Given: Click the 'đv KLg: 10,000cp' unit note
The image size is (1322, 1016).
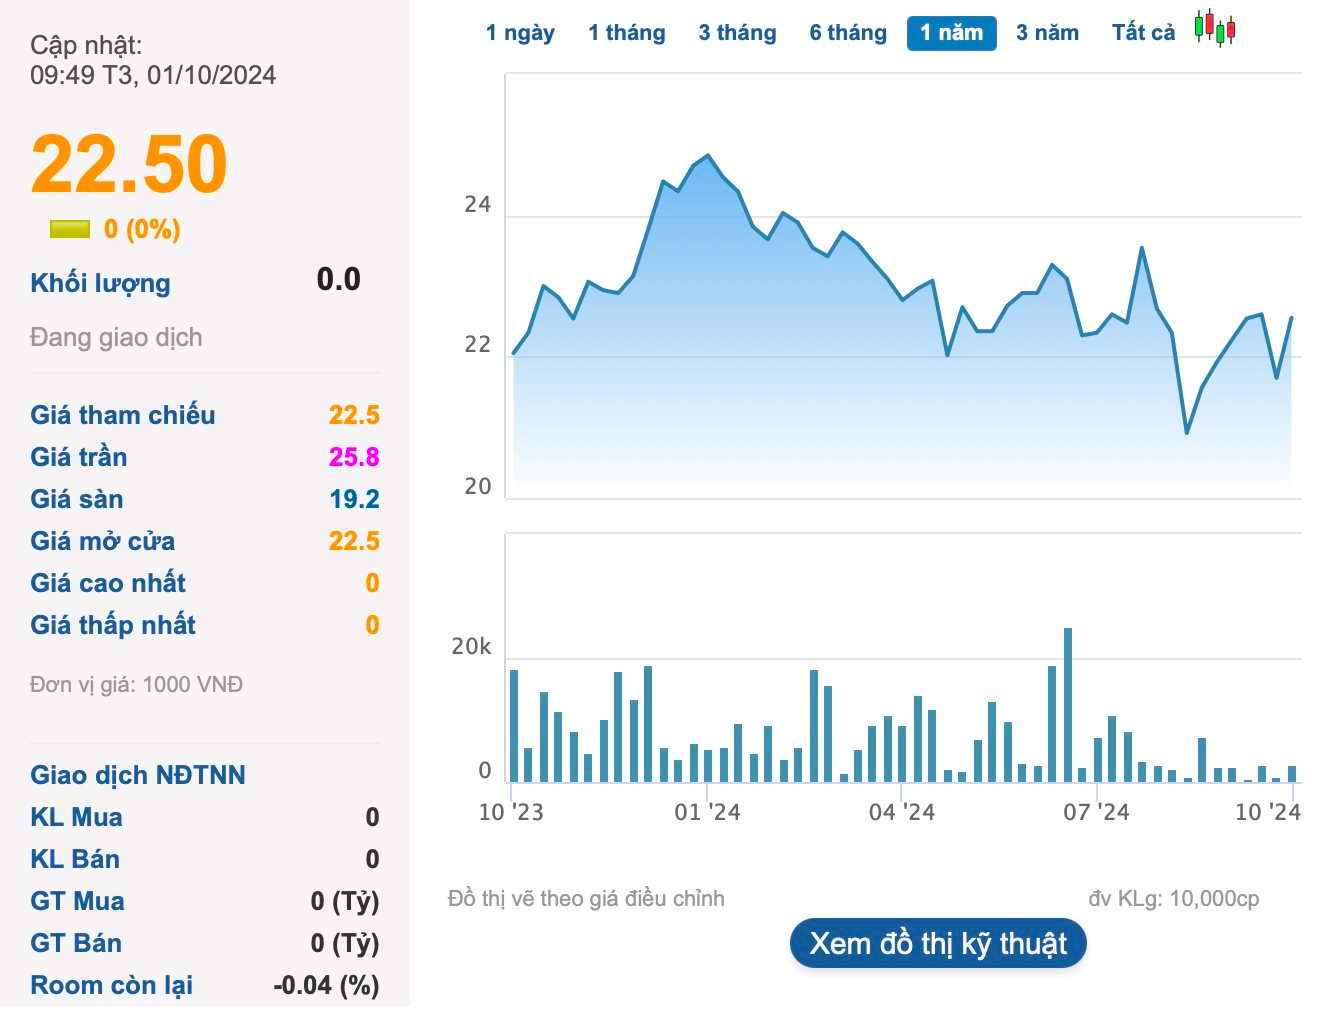Looking at the screenshot, I should (1174, 899).
